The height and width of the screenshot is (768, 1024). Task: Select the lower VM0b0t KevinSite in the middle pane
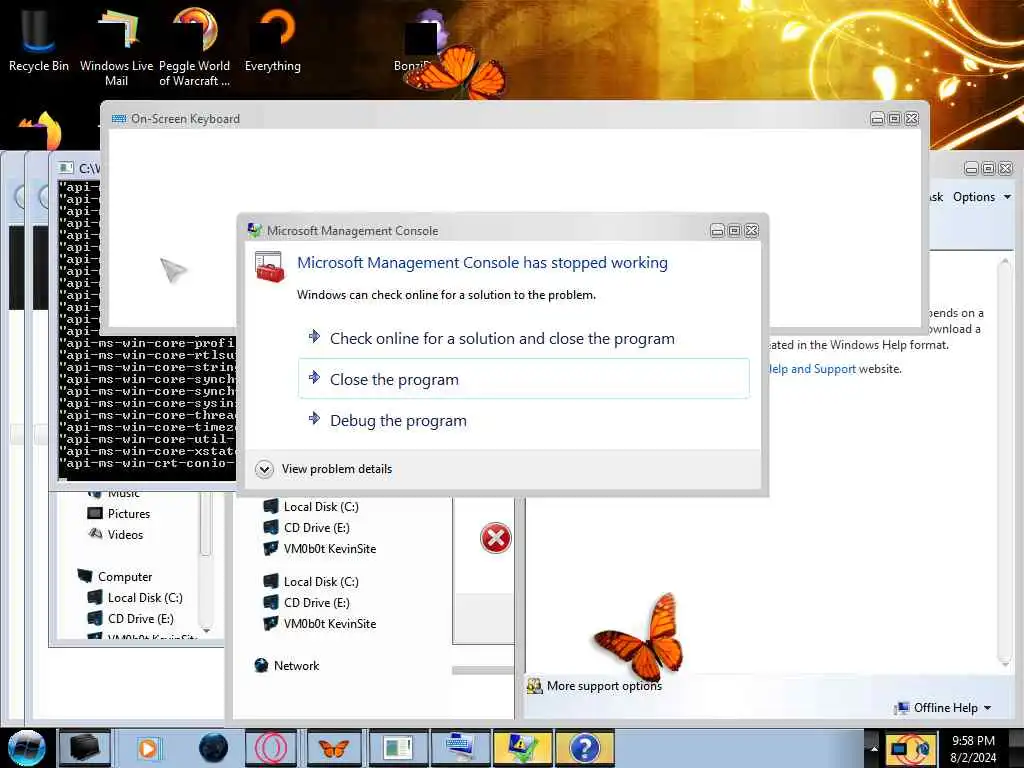click(x=319, y=624)
